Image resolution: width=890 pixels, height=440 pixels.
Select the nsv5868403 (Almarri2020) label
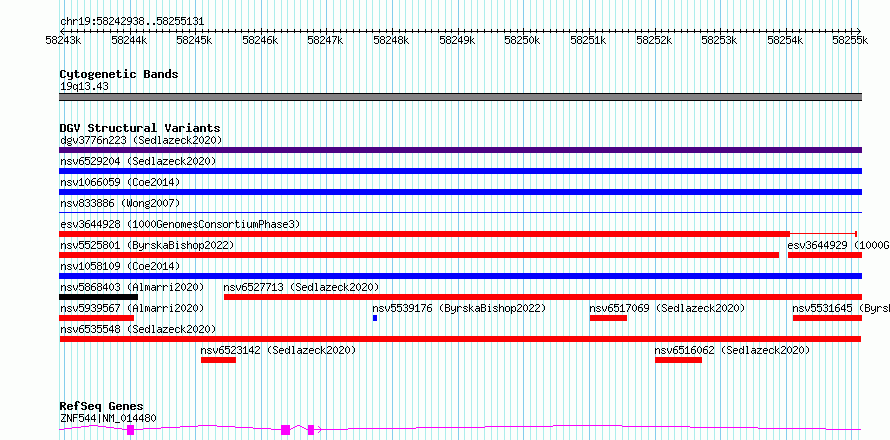tap(132, 287)
